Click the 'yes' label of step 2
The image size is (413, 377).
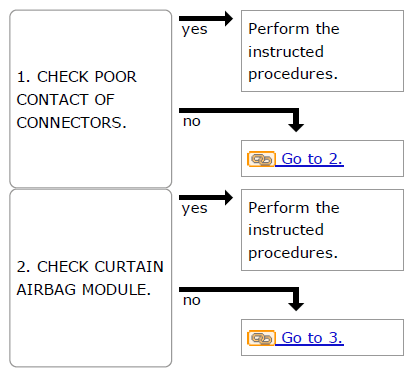(195, 209)
